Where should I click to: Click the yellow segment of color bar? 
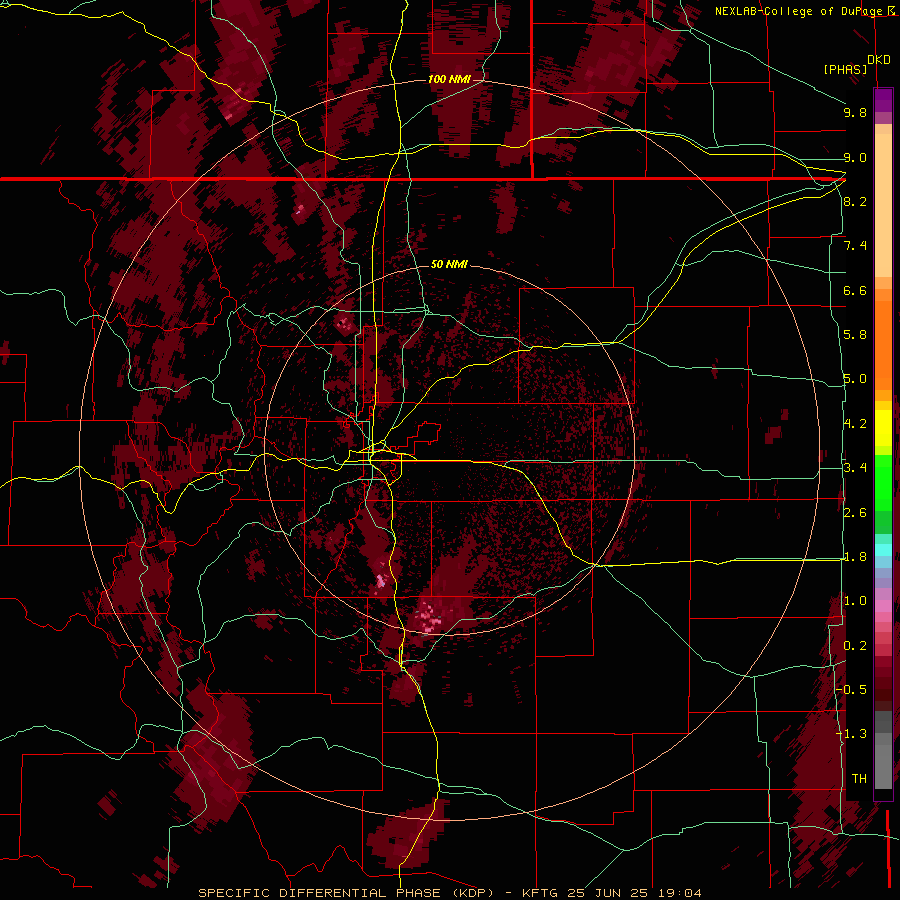pos(883,428)
